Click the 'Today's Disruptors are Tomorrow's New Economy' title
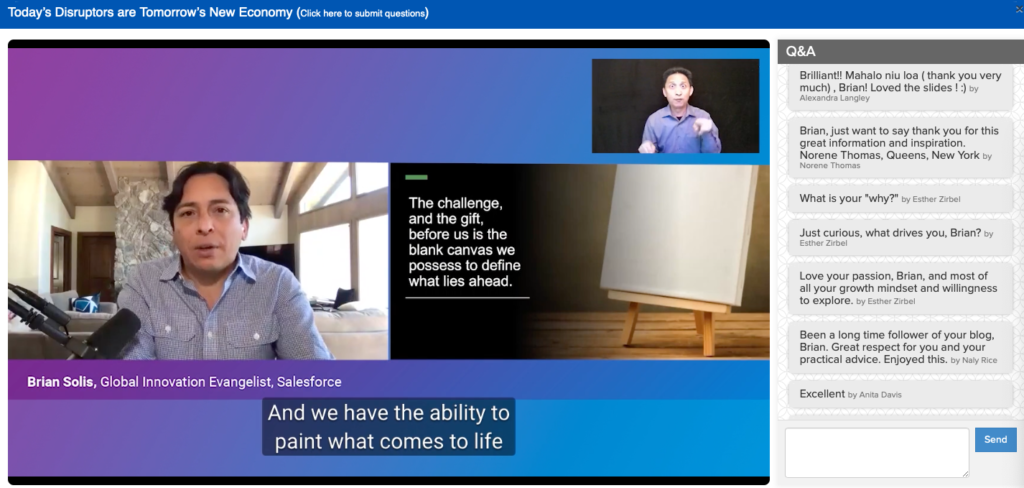 tap(150, 12)
